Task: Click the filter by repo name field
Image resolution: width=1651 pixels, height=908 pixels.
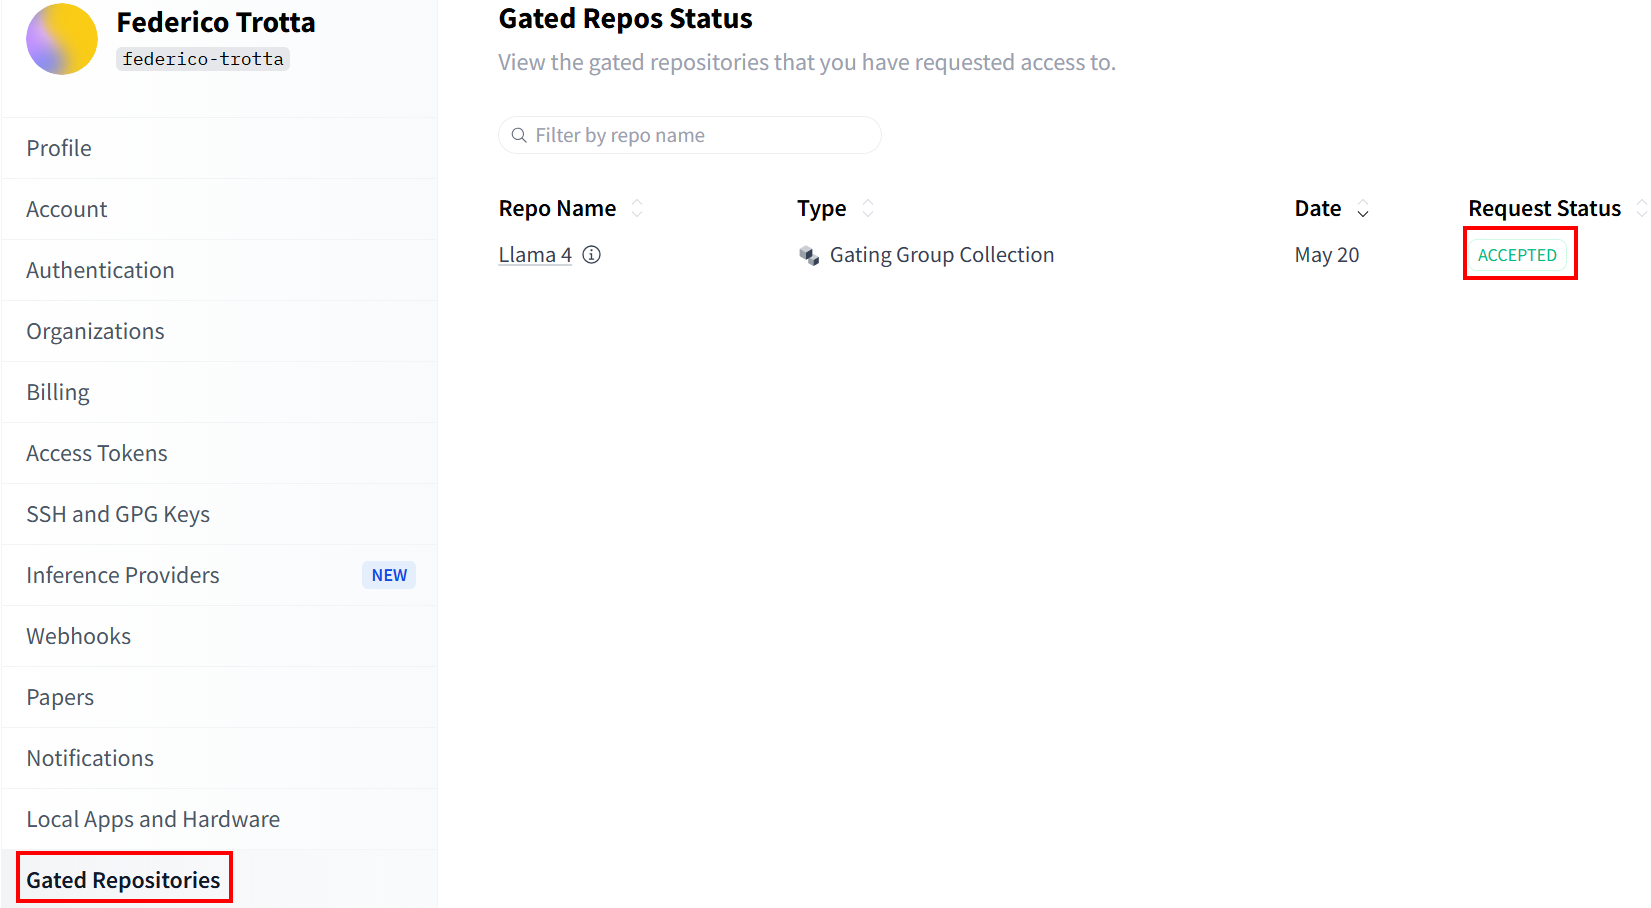Action: (689, 134)
